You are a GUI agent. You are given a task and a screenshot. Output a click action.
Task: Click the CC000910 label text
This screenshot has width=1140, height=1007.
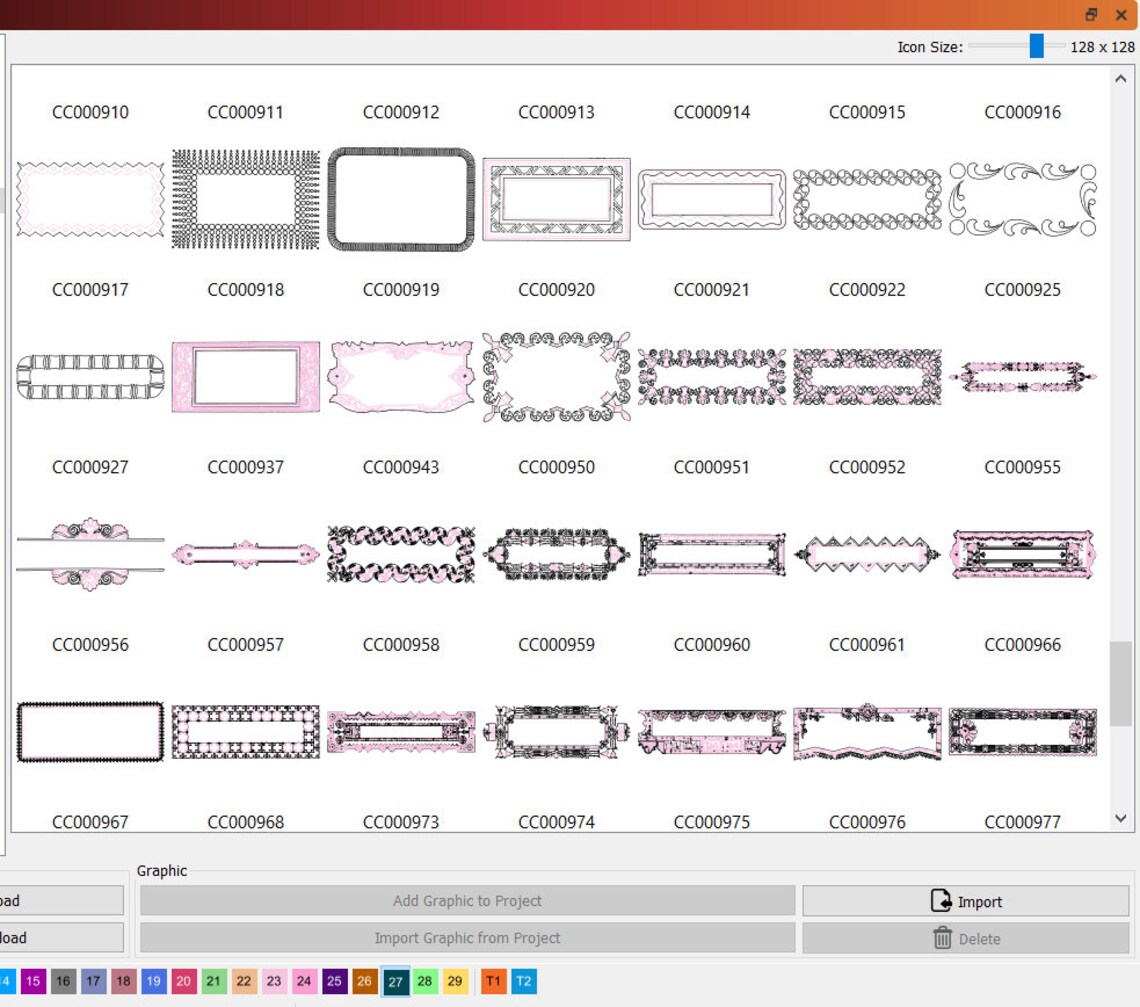point(90,112)
